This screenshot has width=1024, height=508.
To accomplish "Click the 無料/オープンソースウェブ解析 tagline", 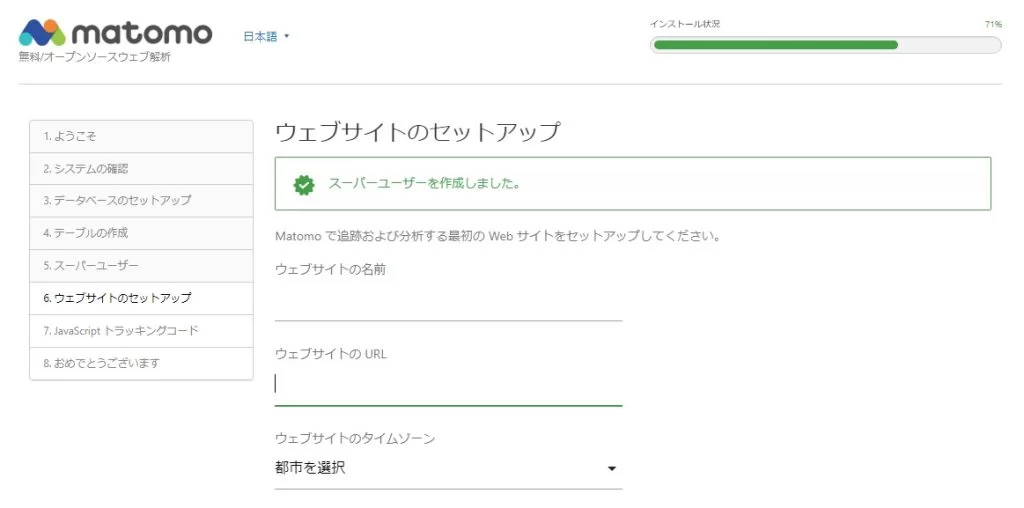I will point(95,57).
